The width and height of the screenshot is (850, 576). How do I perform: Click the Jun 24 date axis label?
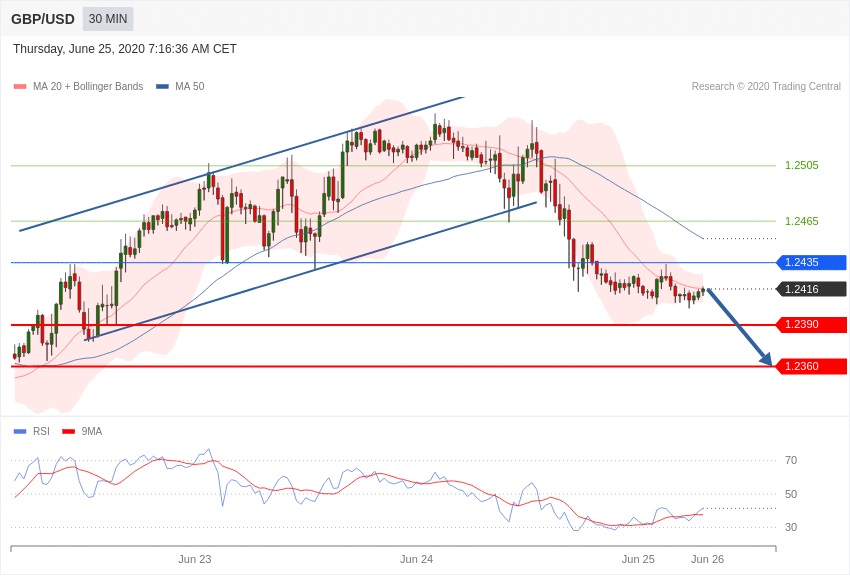(x=416, y=559)
